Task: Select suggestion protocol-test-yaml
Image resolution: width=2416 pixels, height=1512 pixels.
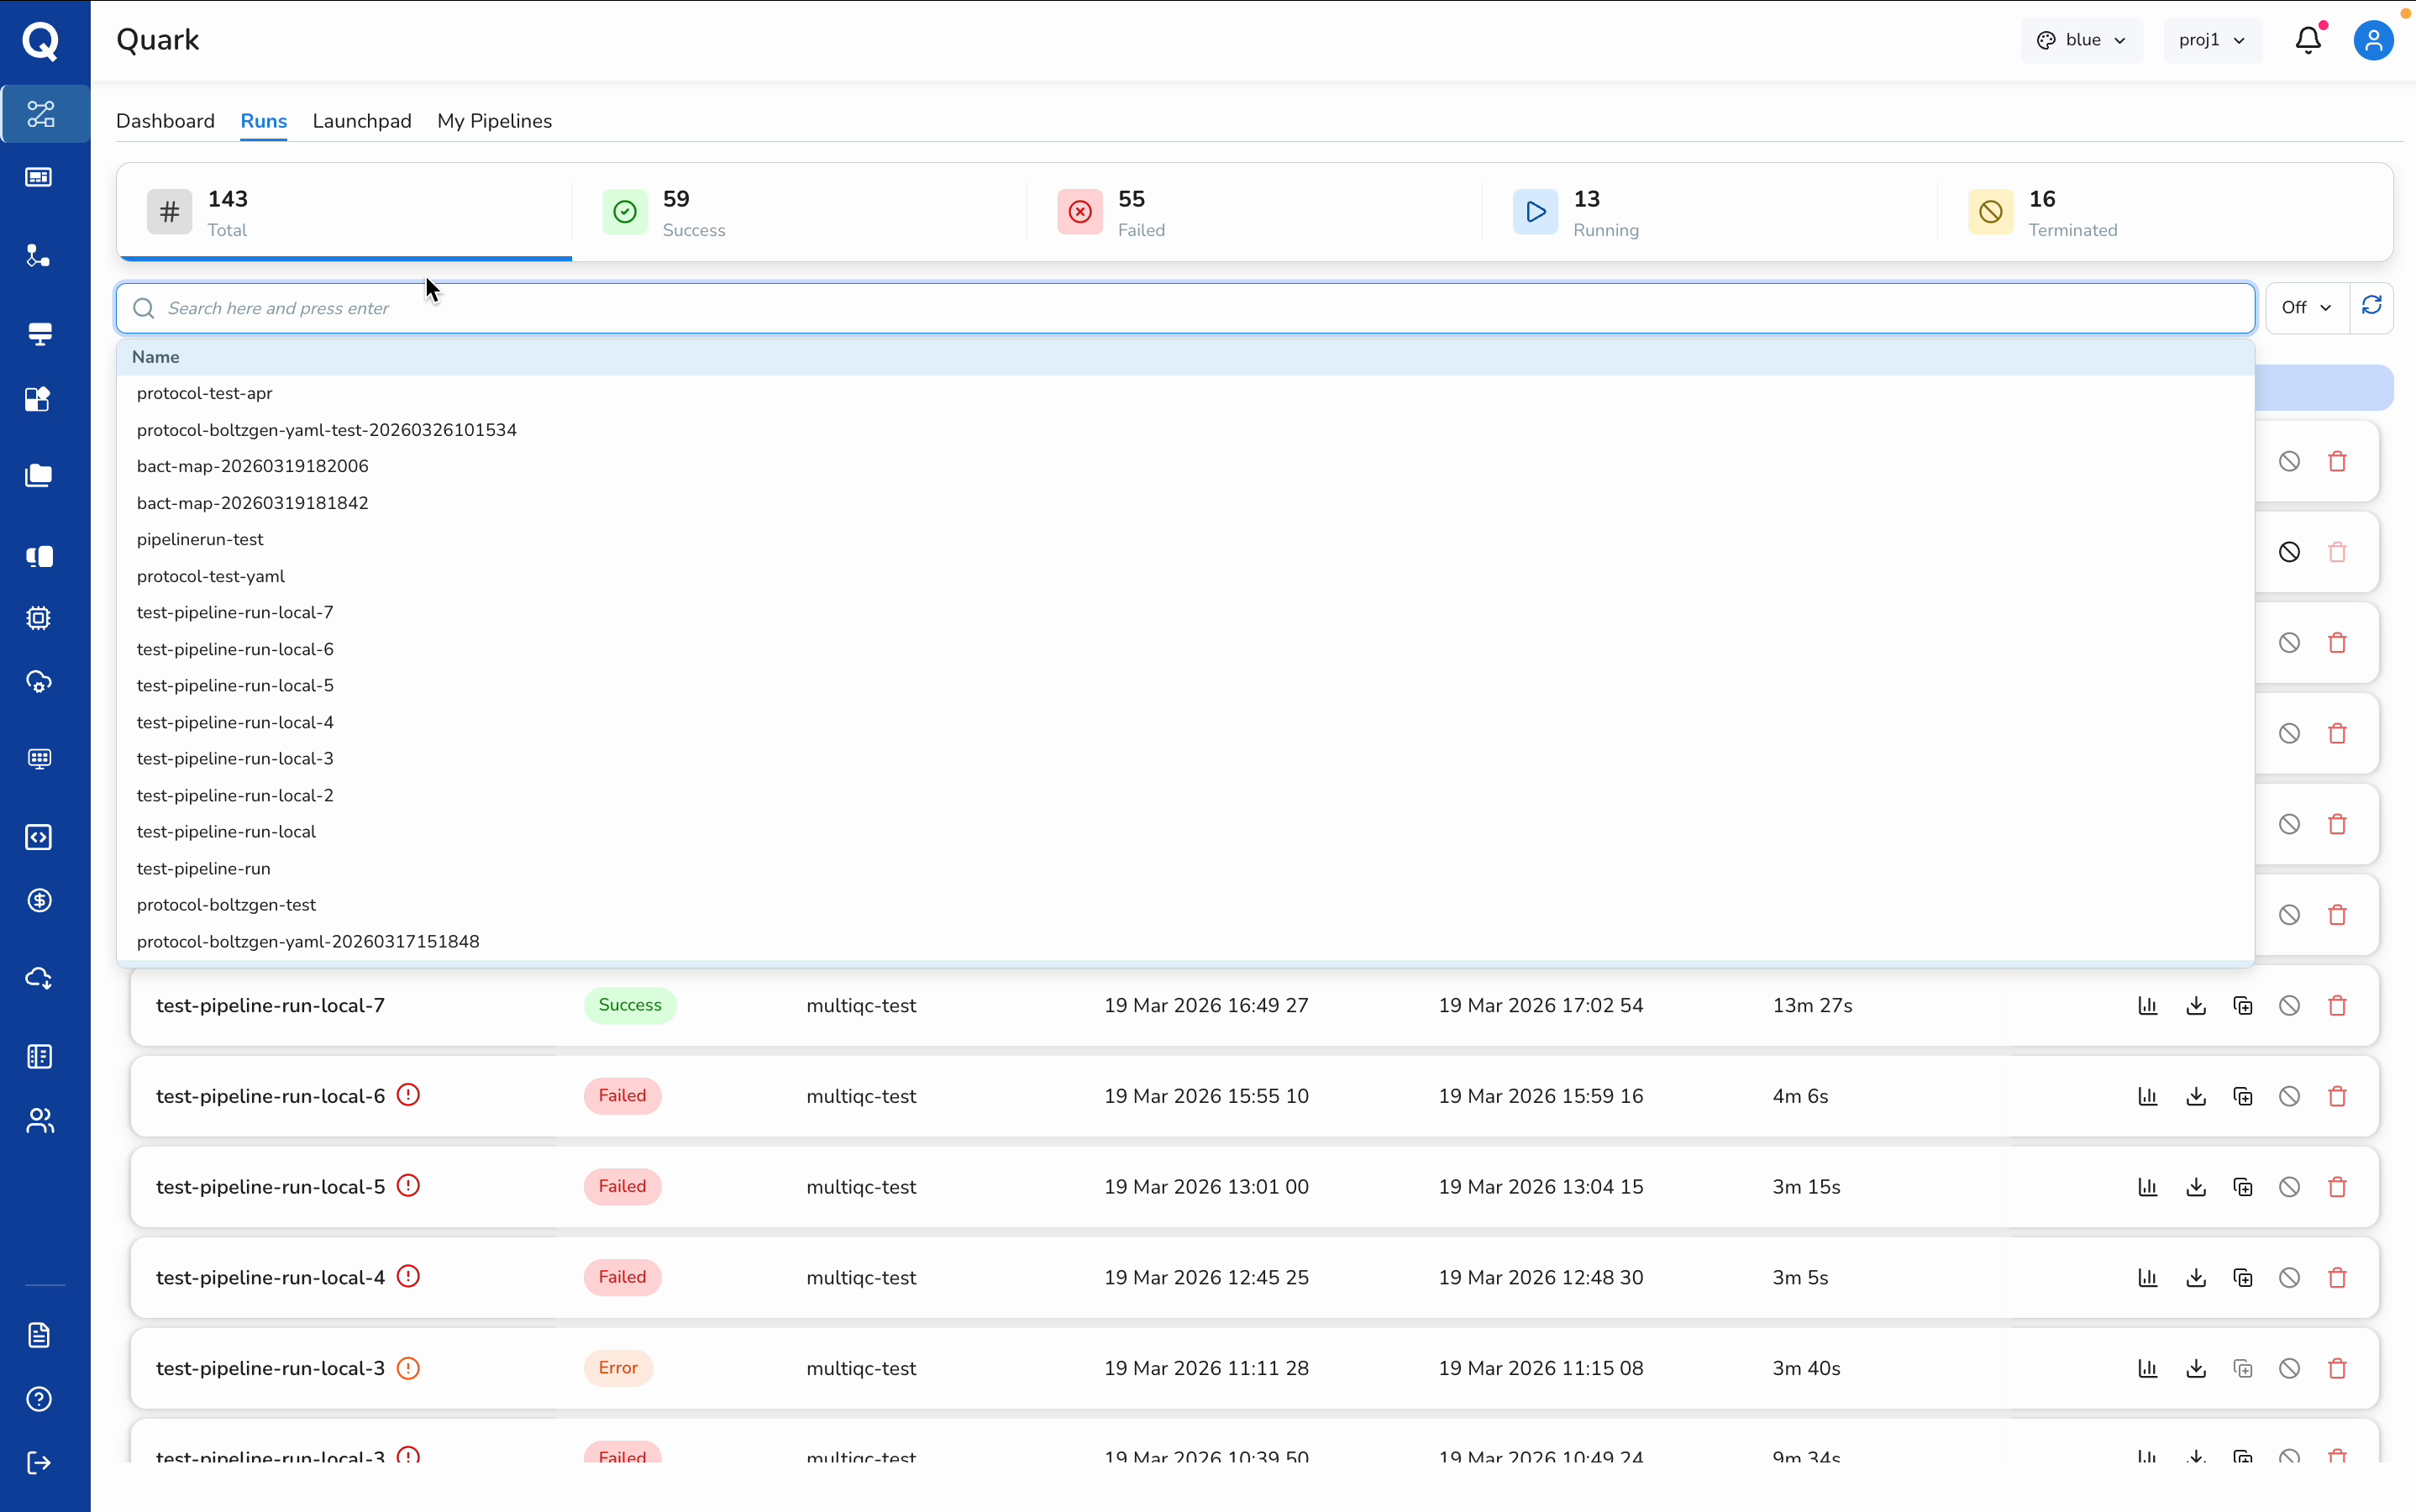Action: pos(1186,576)
